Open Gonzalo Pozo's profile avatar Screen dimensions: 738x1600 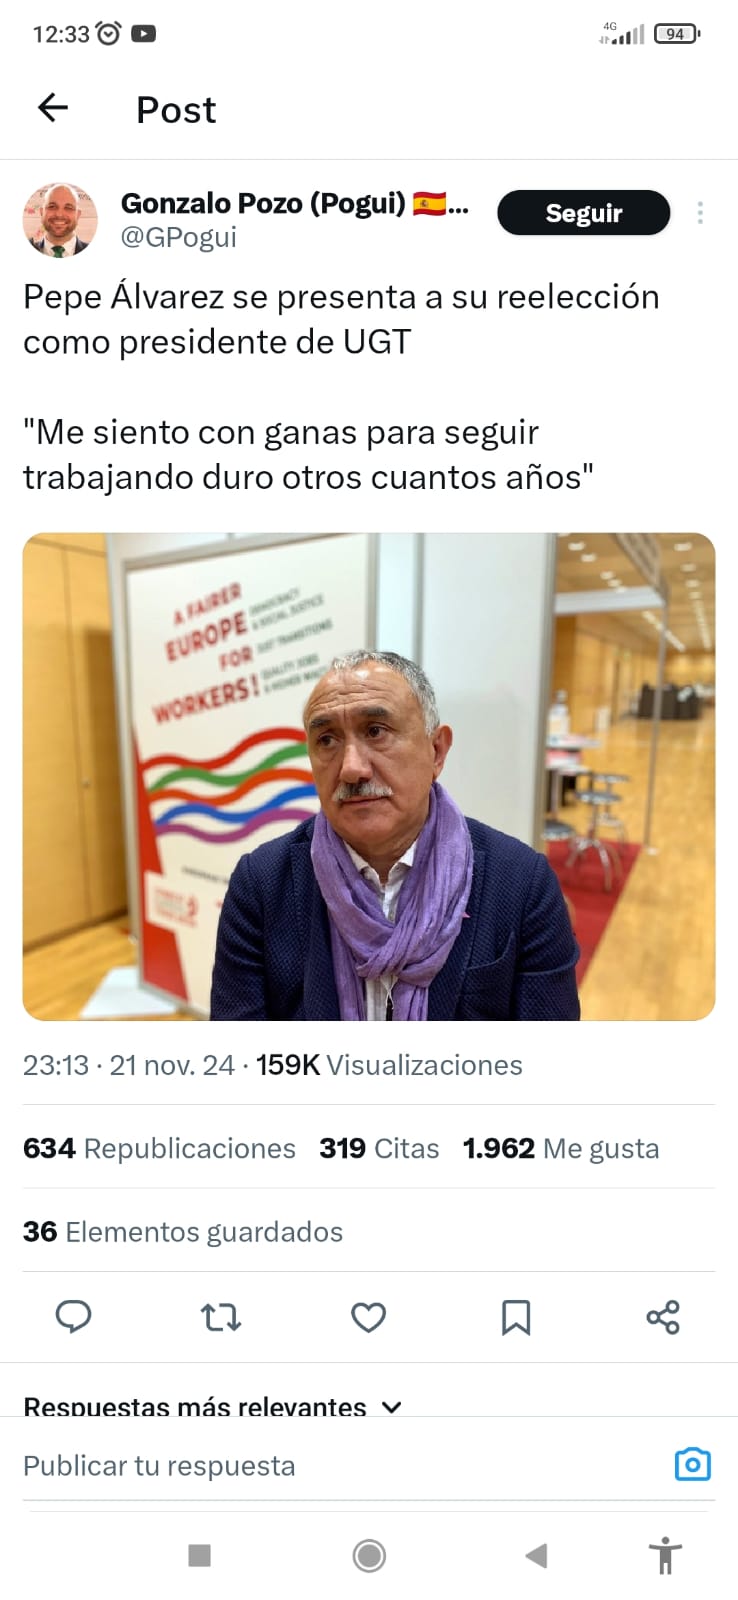click(60, 220)
